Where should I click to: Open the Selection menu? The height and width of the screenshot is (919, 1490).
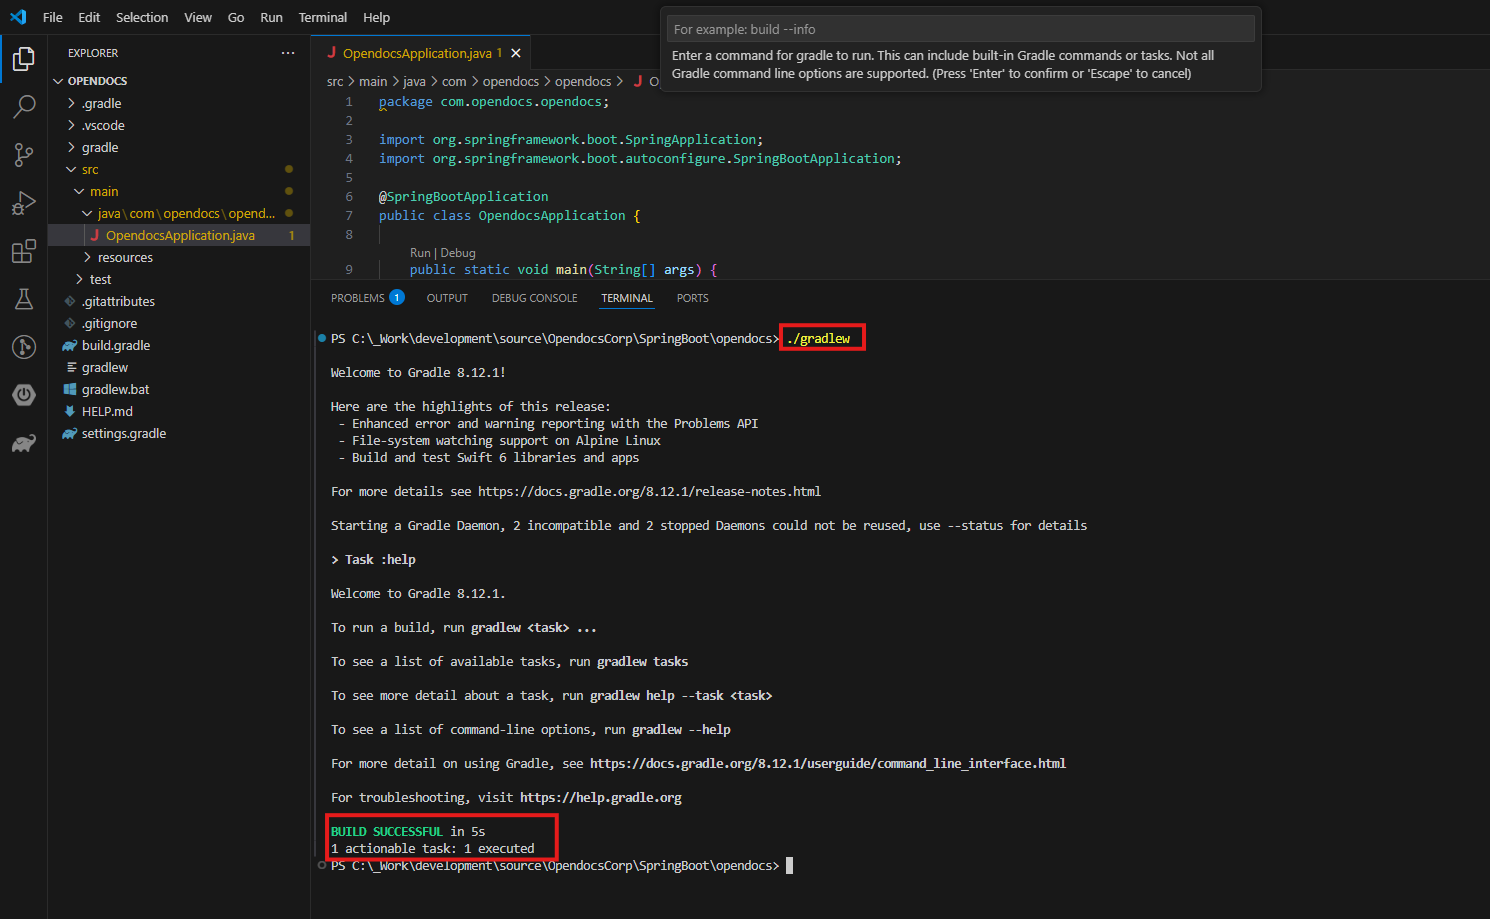142,17
